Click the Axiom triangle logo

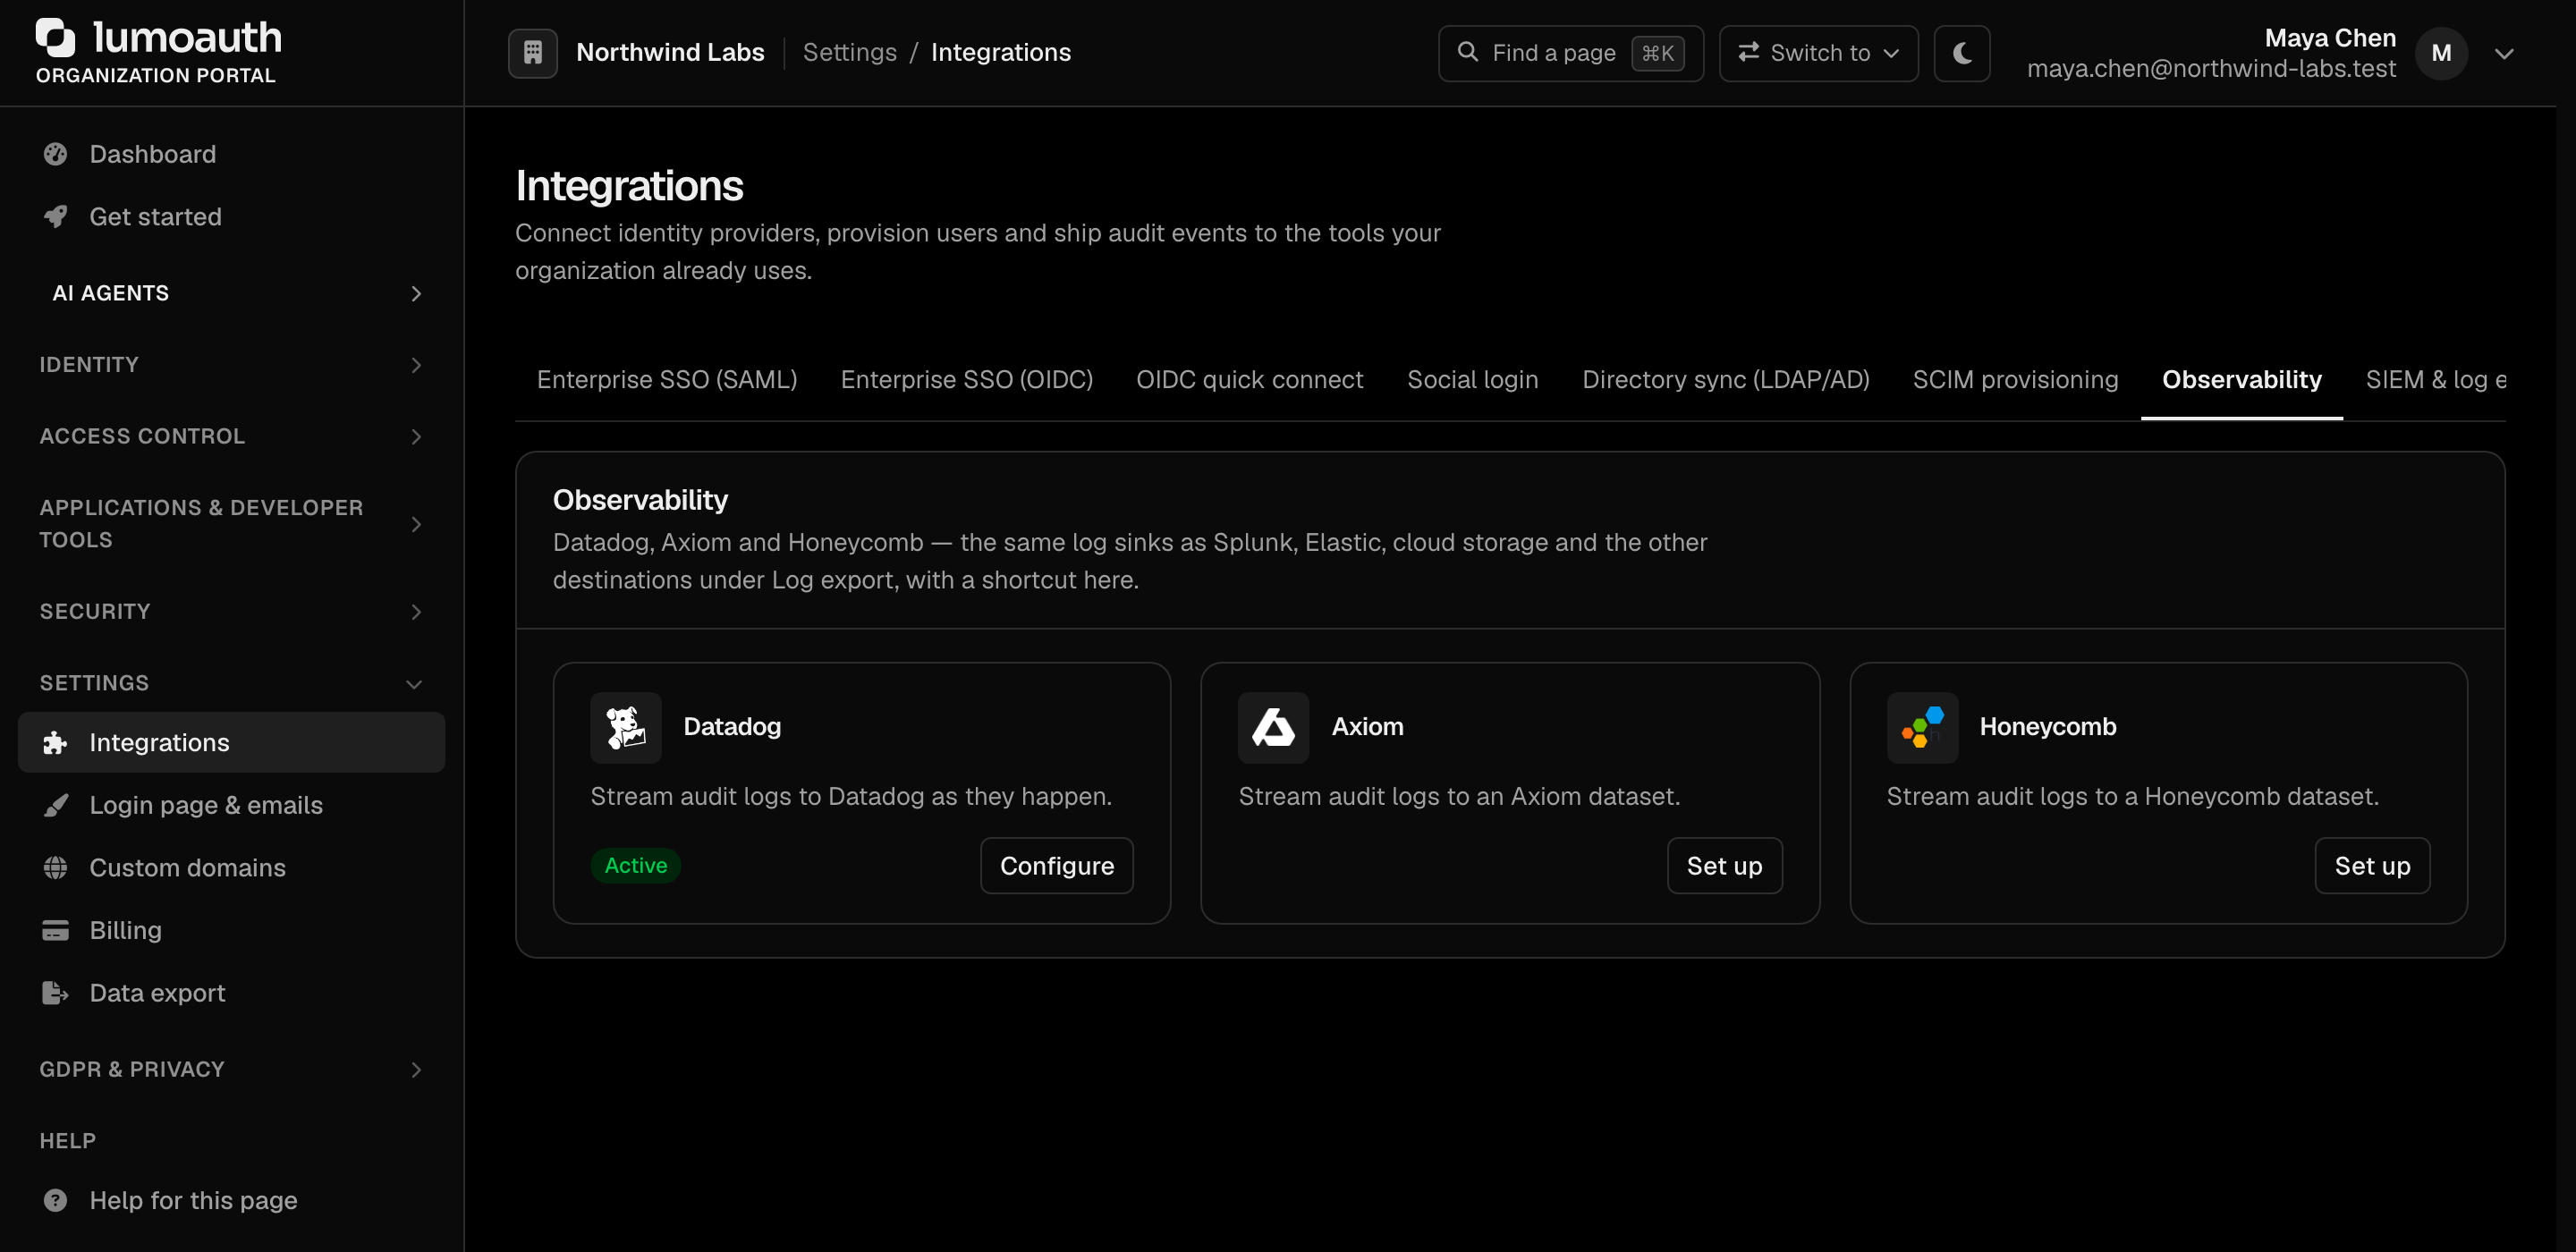pos(1274,727)
